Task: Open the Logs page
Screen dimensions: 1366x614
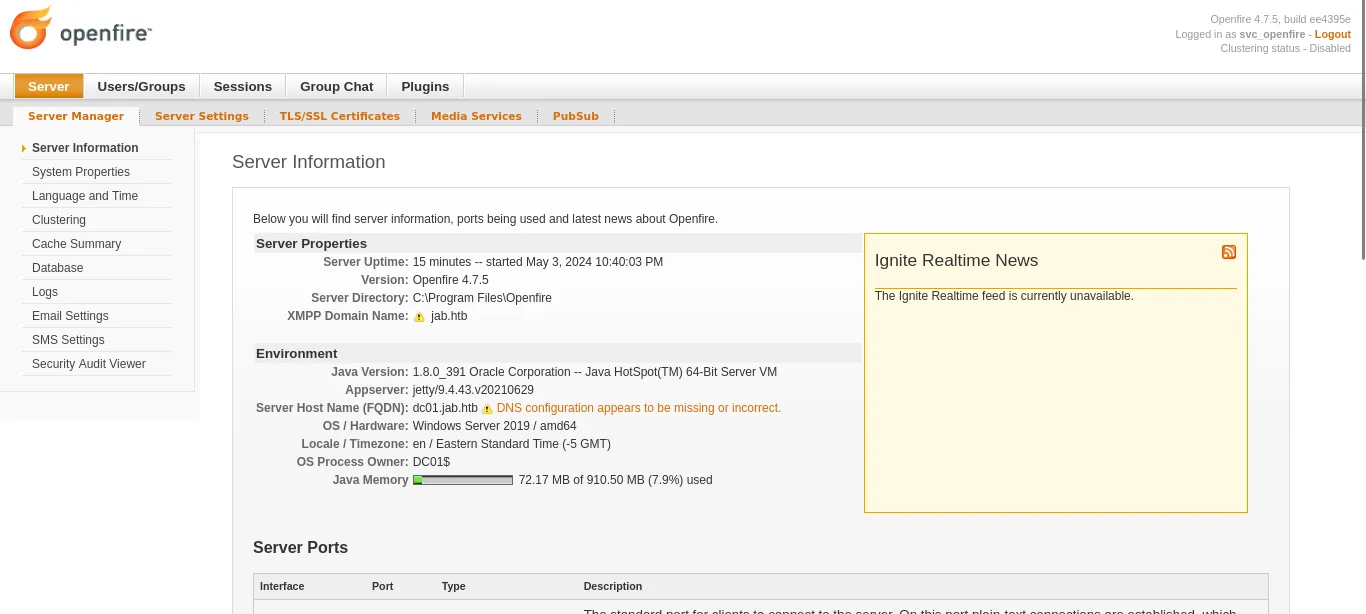Action: 45,292
